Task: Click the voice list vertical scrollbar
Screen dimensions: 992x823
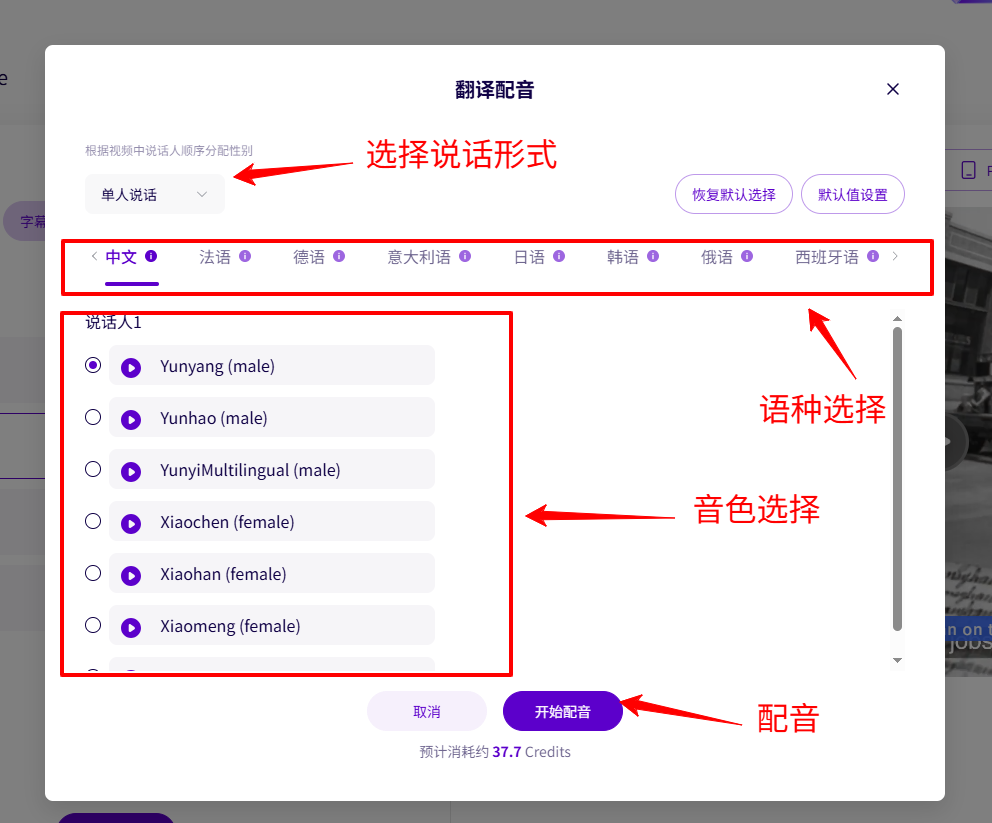Action: pos(897,480)
